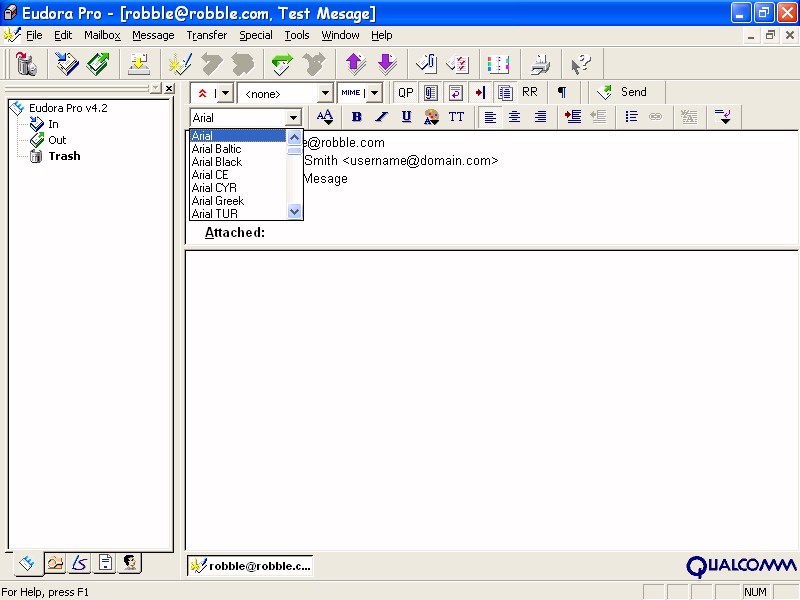The image size is (800, 600).
Task: Toggle italic formatting
Action: click(x=381, y=117)
